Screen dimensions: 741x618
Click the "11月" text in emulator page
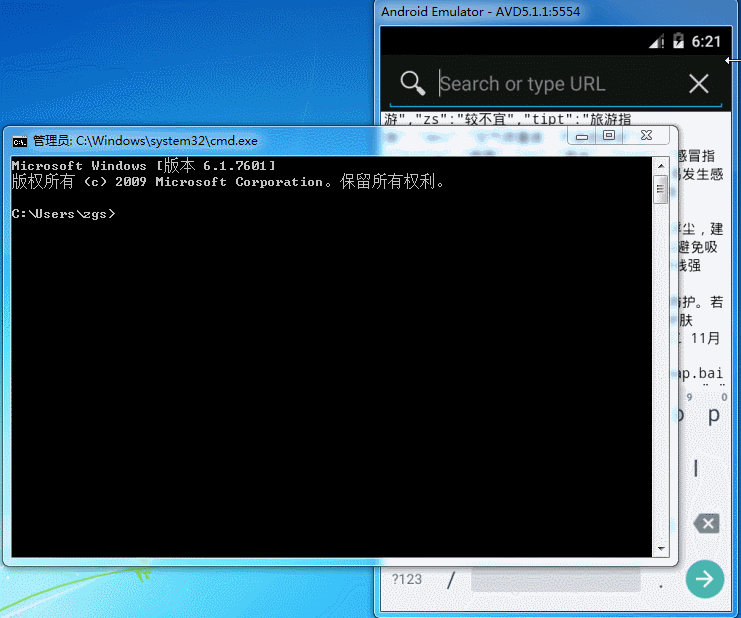(x=705, y=338)
